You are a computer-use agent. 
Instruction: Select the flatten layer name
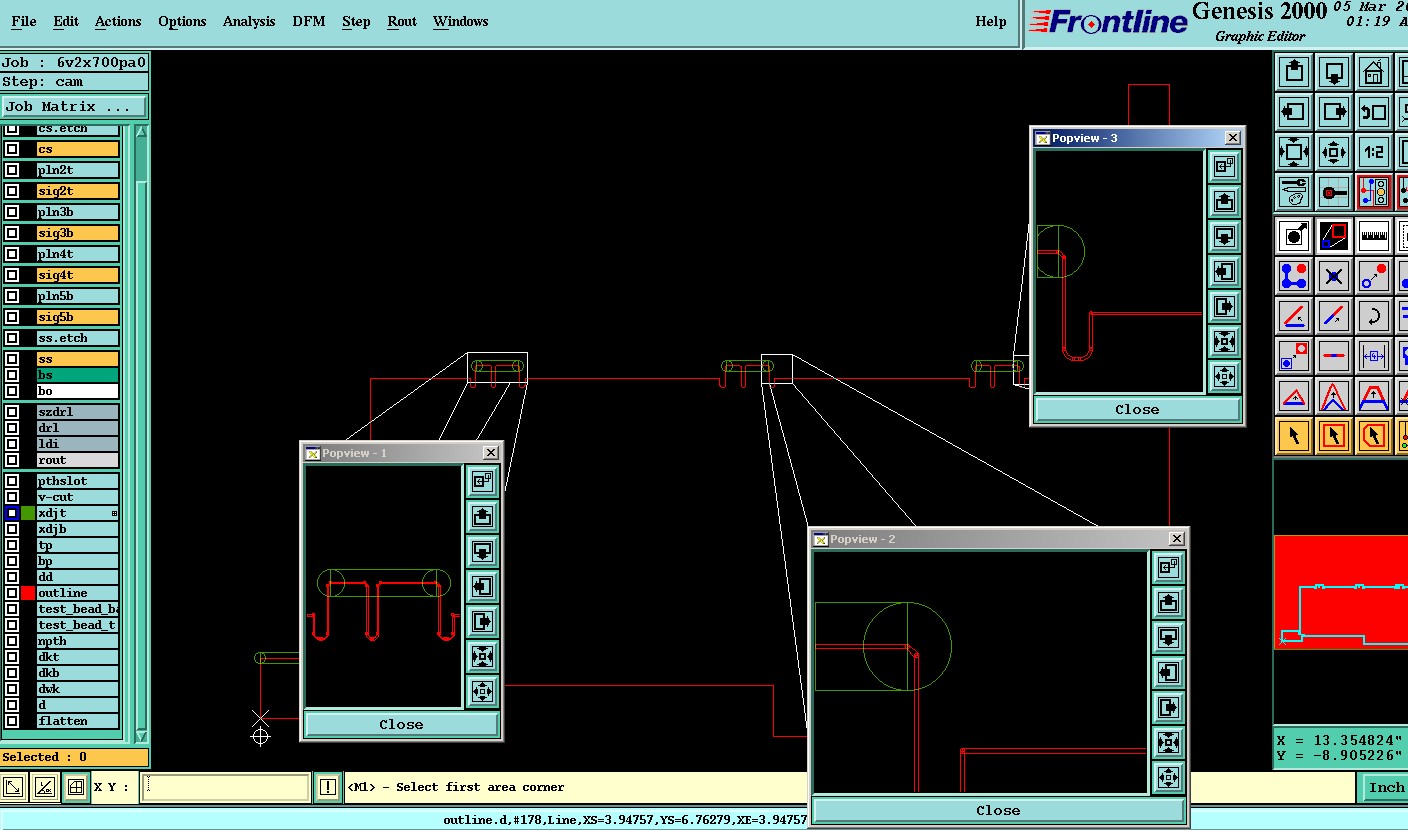[x=78, y=721]
